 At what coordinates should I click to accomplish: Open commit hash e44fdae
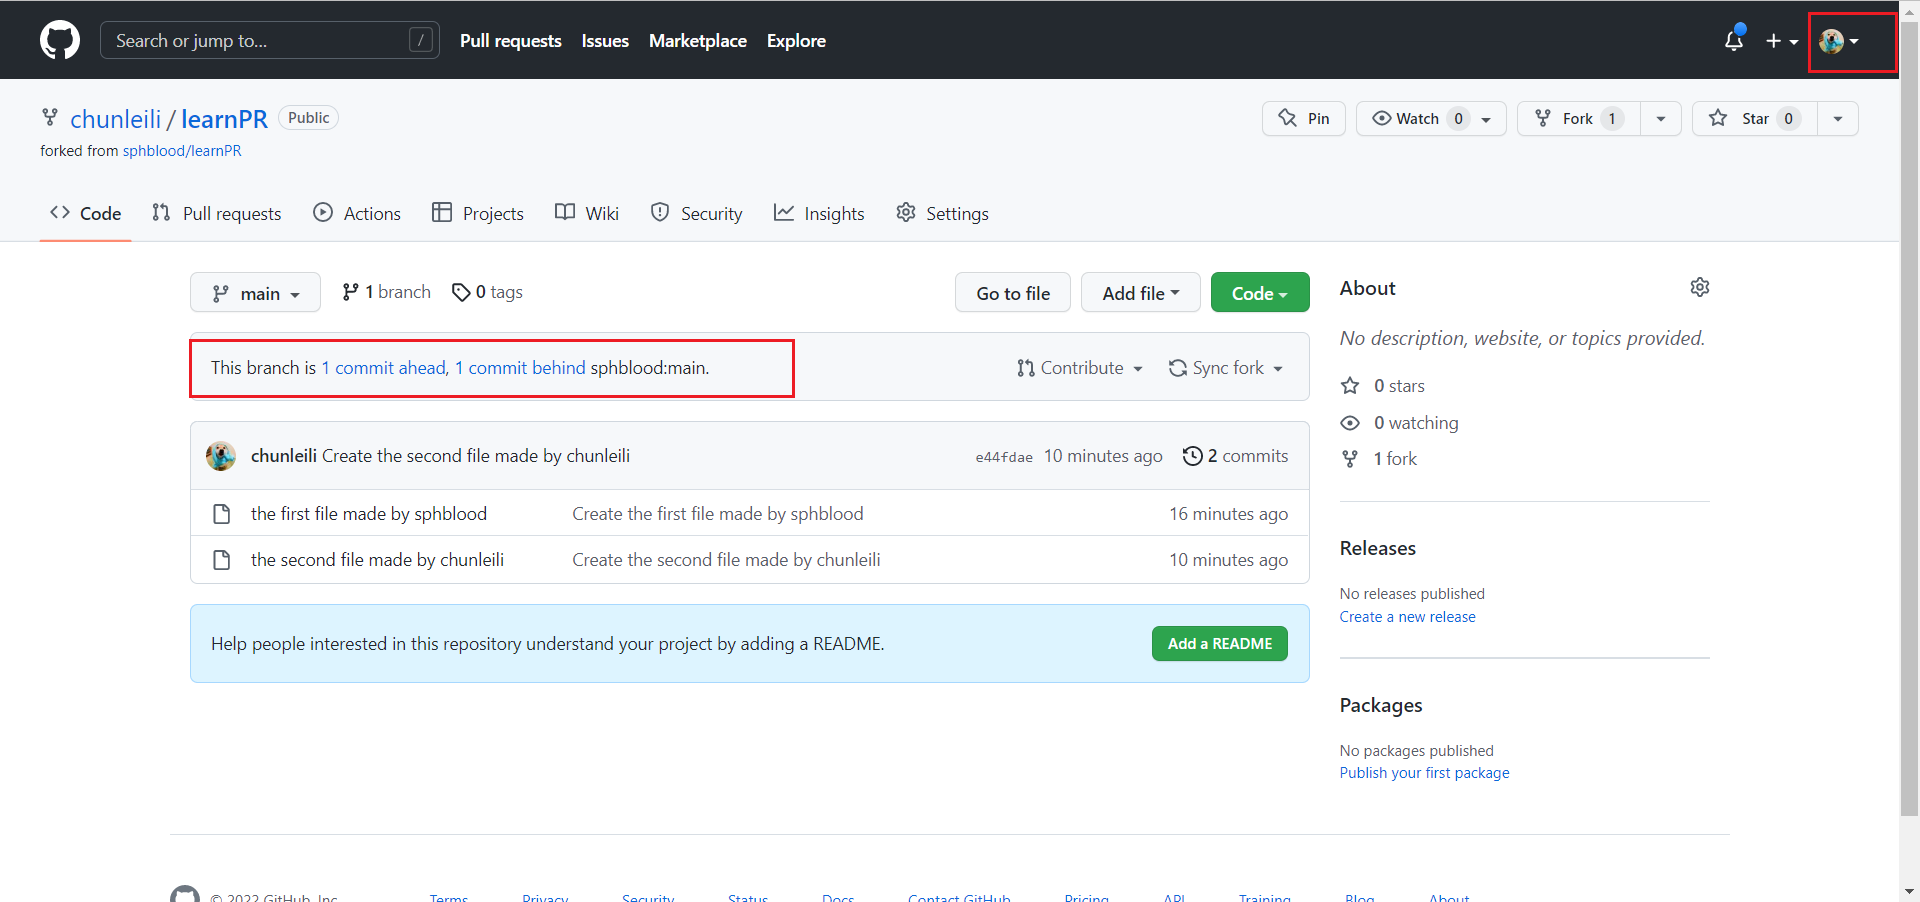pyautogui.click(x=1004, y=457)
